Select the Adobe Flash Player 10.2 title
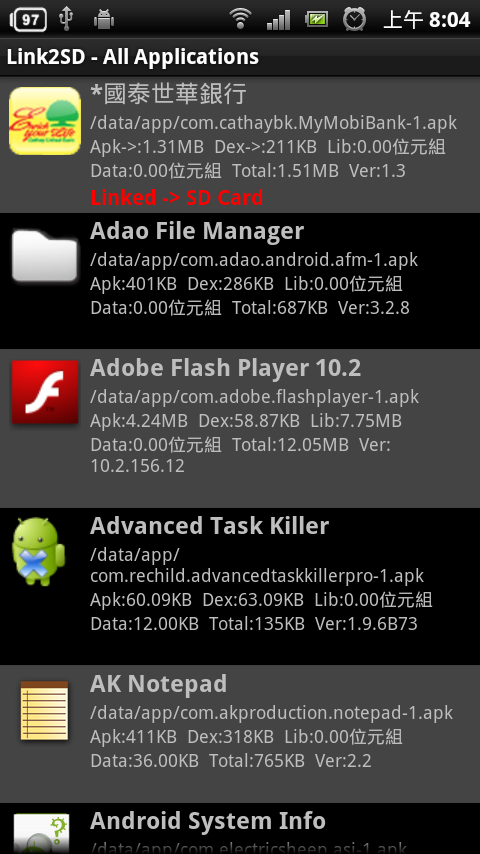This screenshot has height=854, width=480. pos(226,368)
